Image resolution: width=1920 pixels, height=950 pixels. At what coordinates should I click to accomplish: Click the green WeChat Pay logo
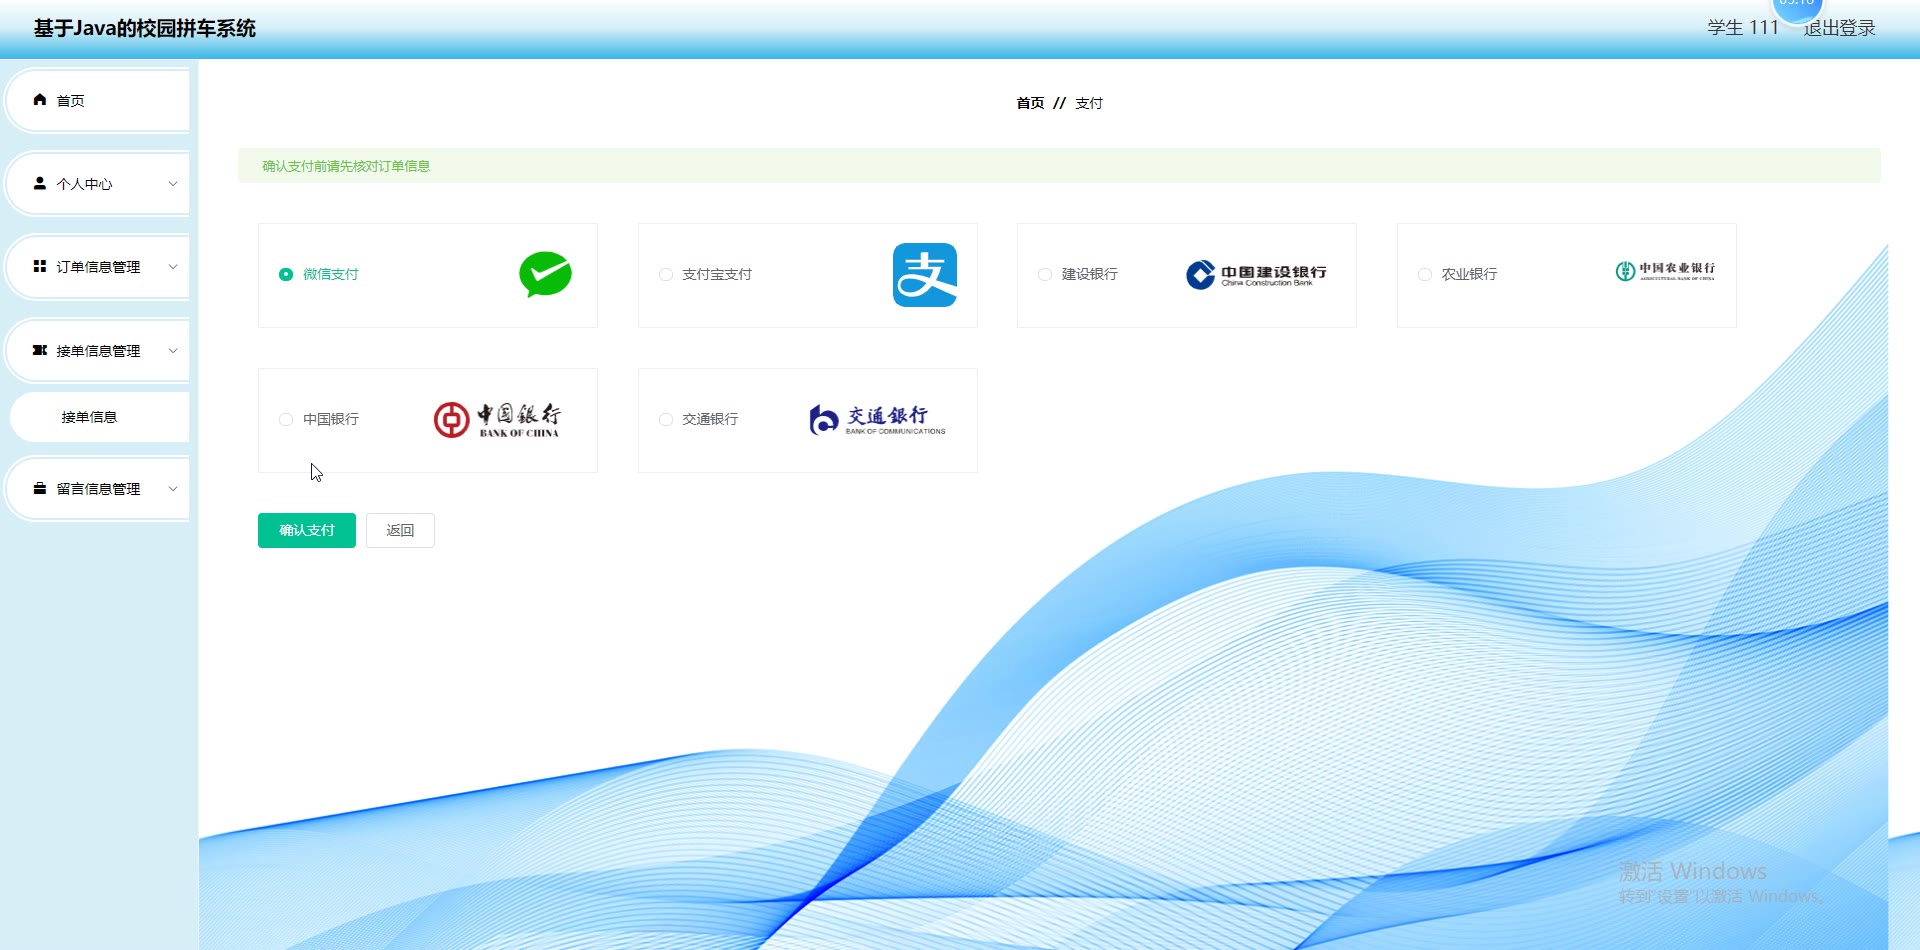tap(545, 274)
